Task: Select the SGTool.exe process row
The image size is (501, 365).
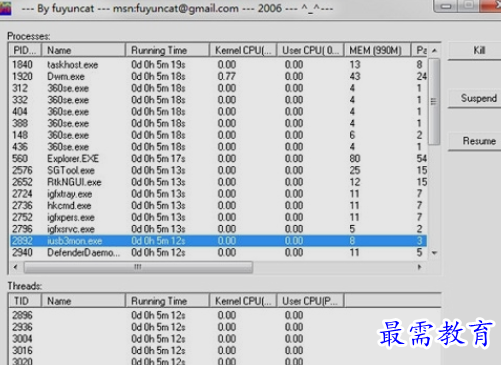Action: 218,170
